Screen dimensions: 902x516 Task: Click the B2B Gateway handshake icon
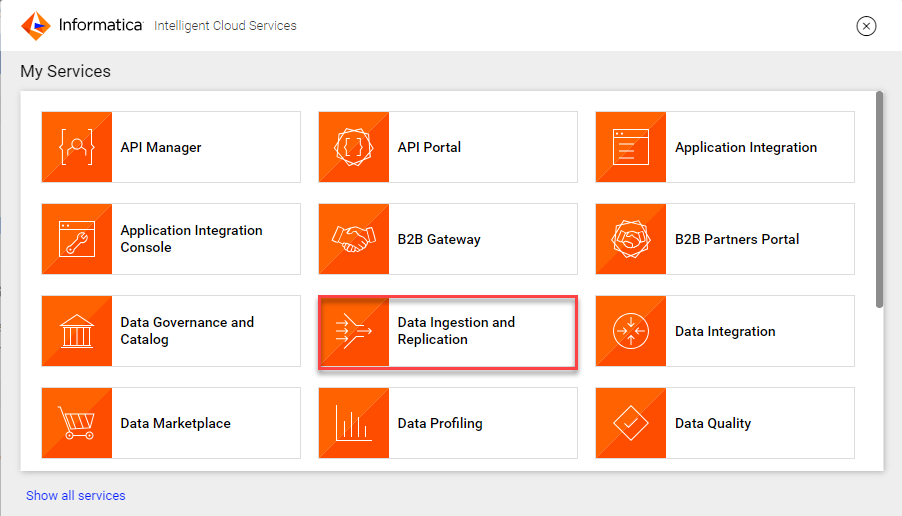pos(354,239)
